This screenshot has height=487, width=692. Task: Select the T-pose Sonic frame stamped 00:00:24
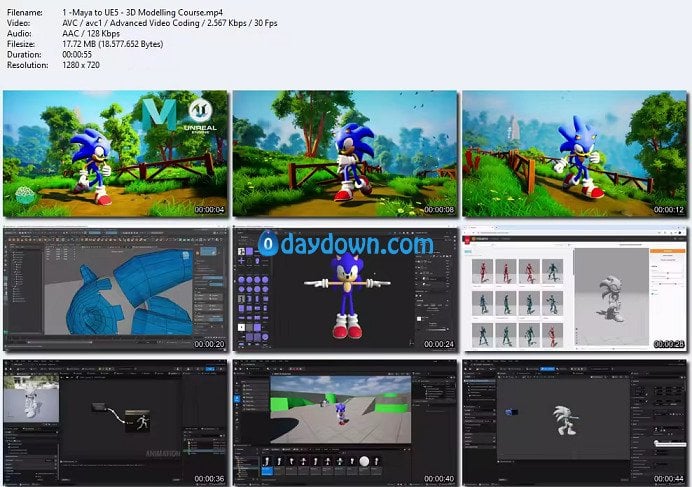[345, 289]
